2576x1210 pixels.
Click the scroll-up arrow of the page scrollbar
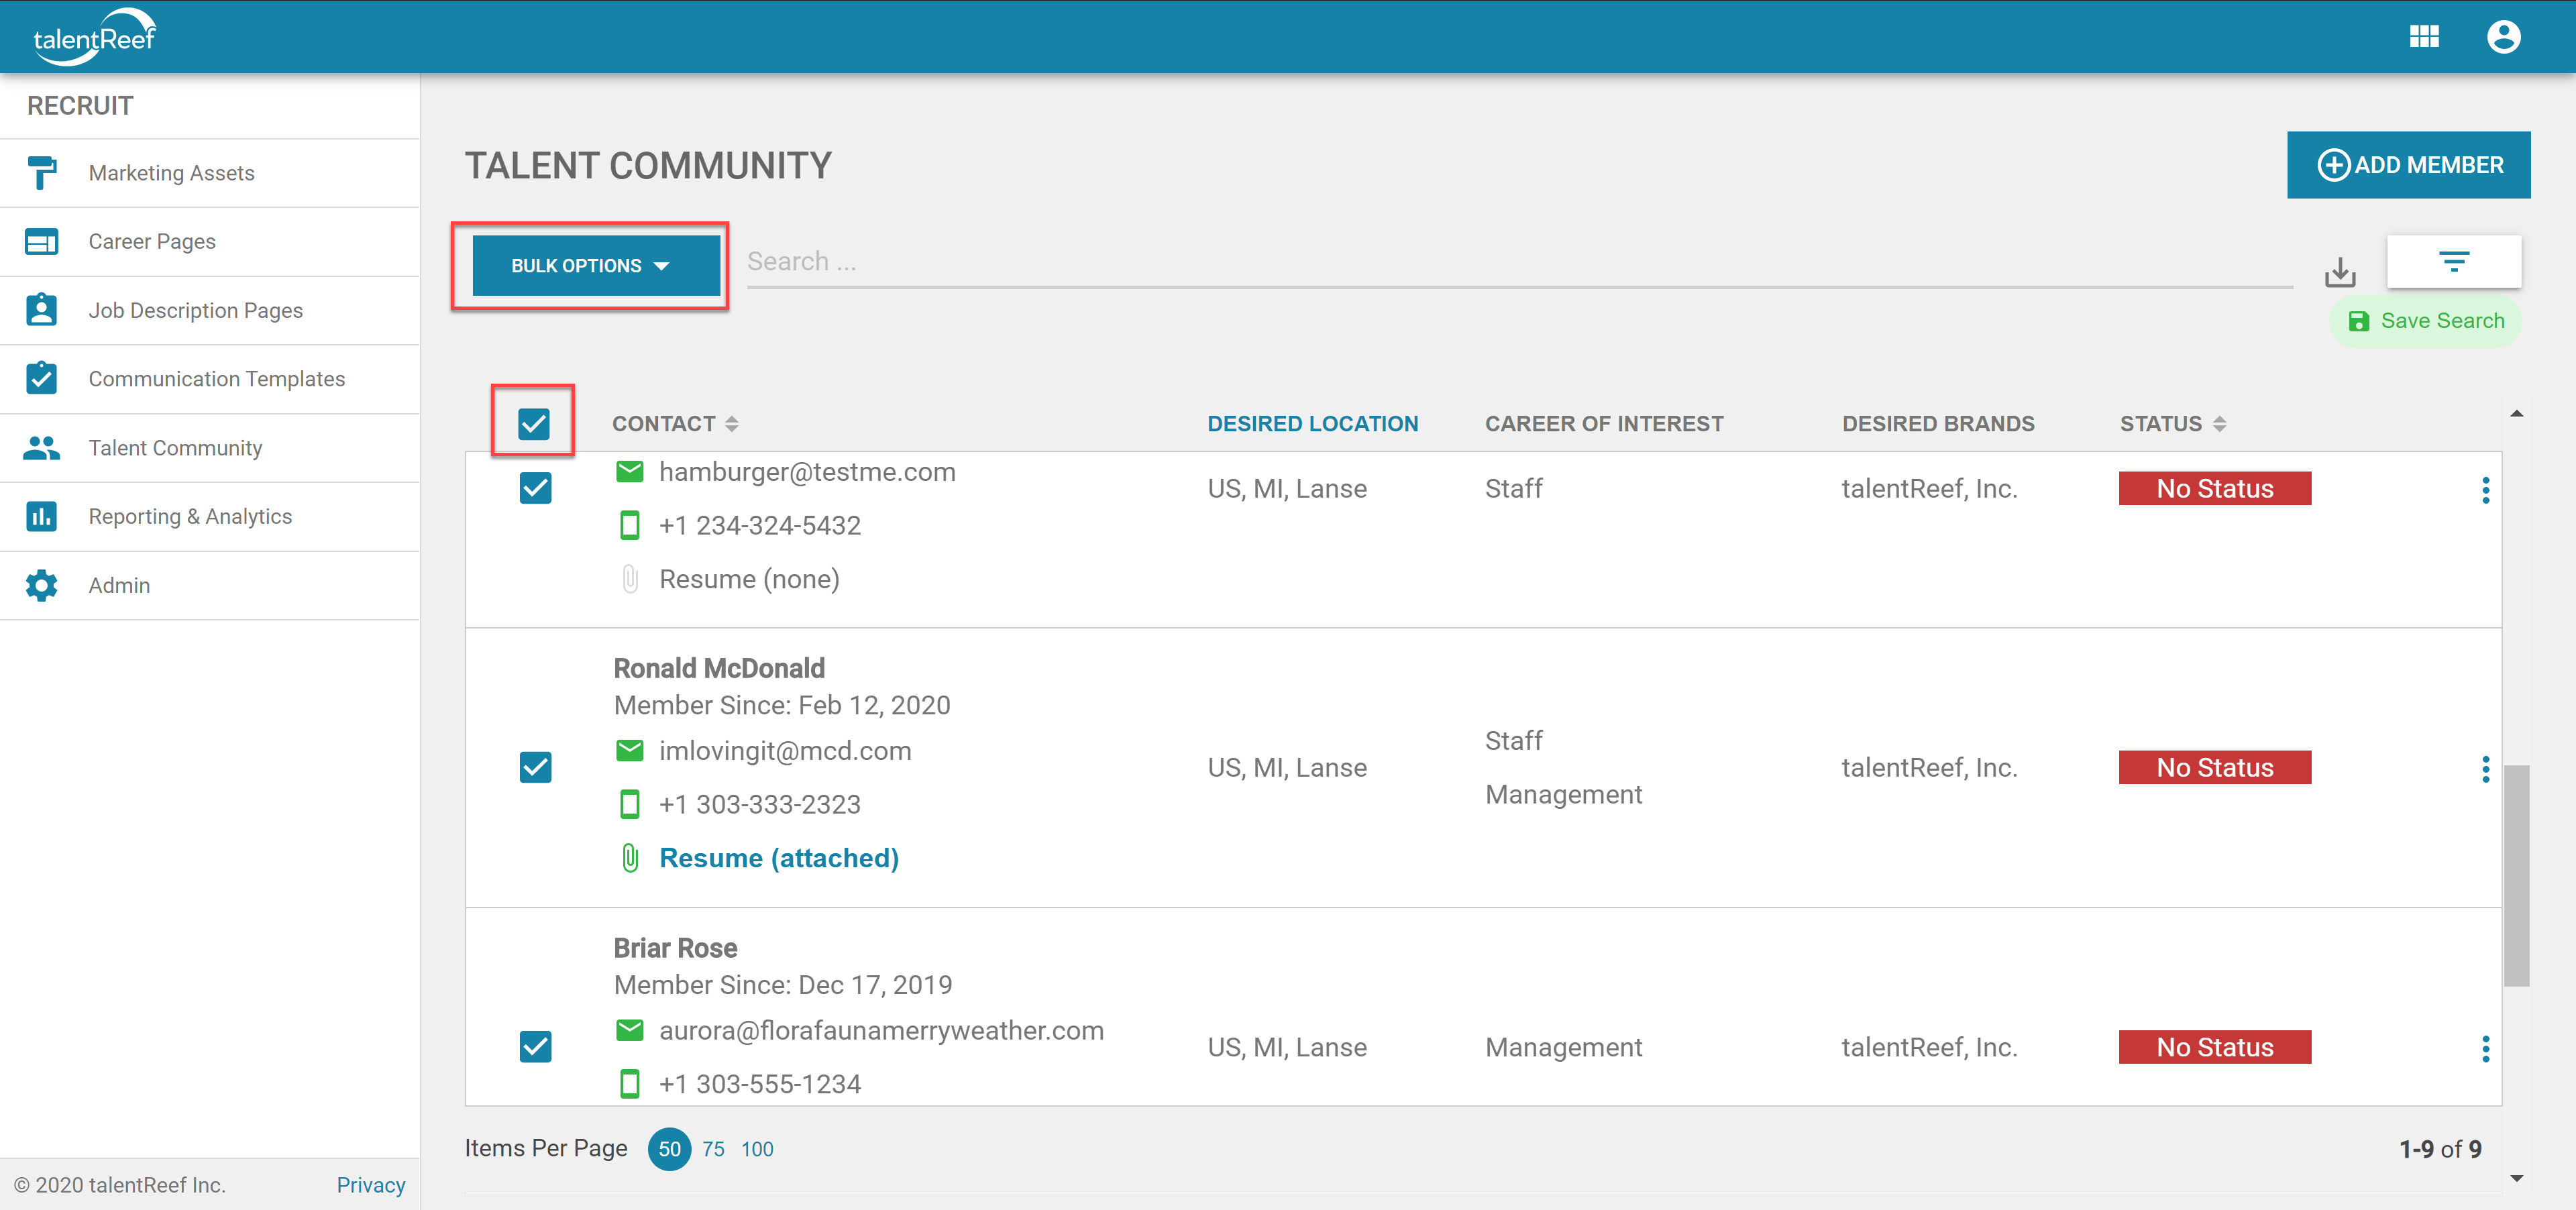tap(2516, 414)
